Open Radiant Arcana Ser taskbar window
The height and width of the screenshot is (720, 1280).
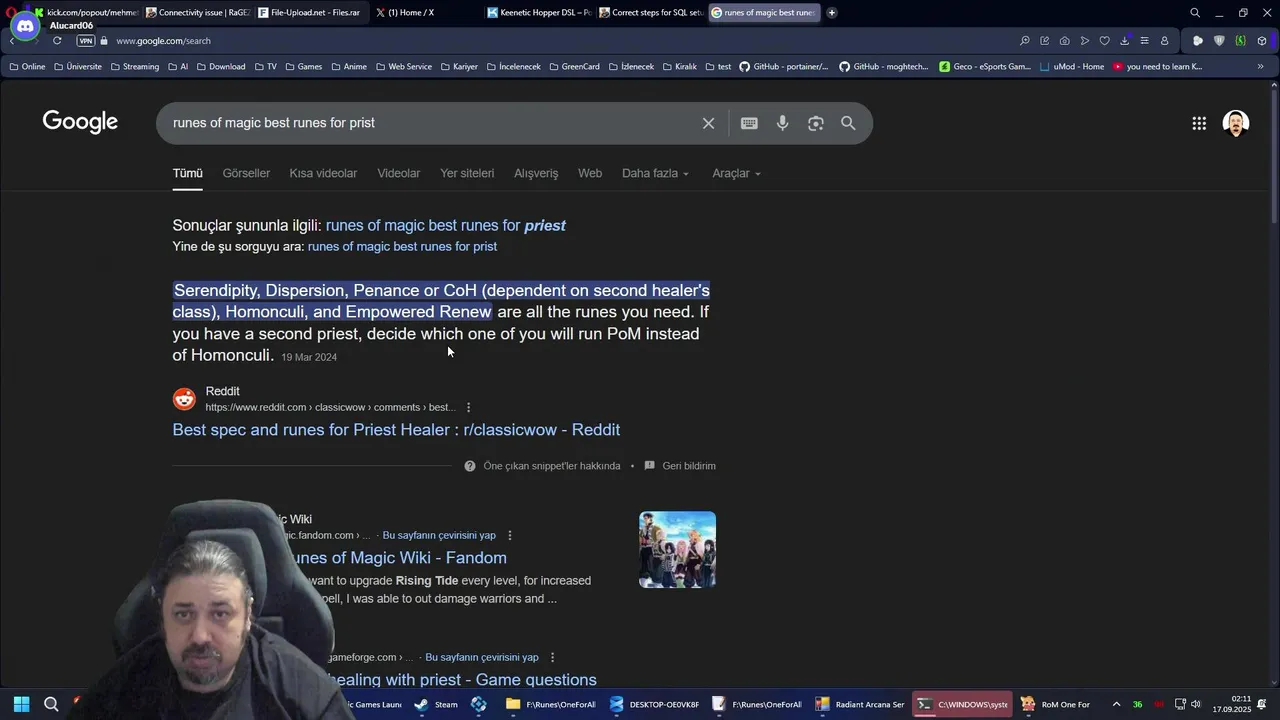click(x=860, y=704)
